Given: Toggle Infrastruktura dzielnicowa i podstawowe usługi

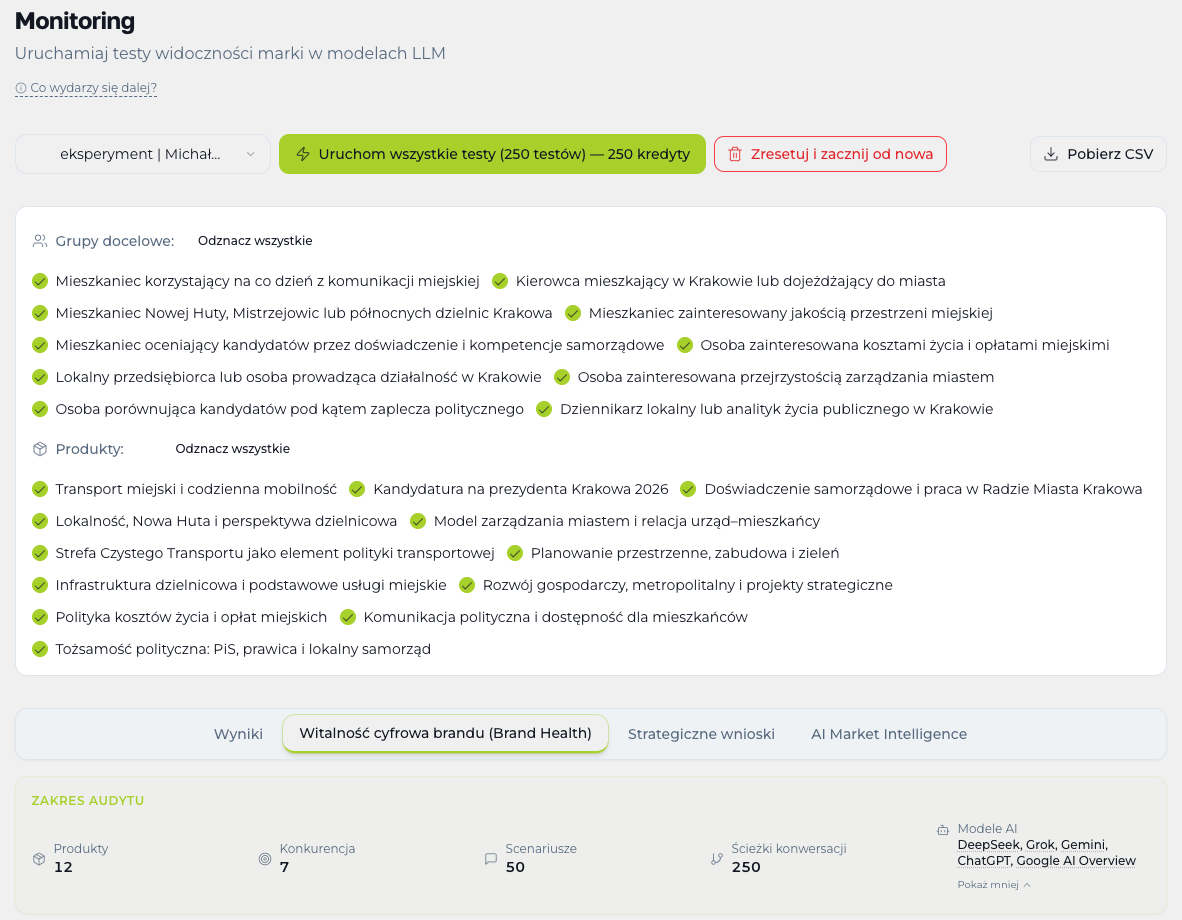Looking at the screenshot, I should coord(40,585).
